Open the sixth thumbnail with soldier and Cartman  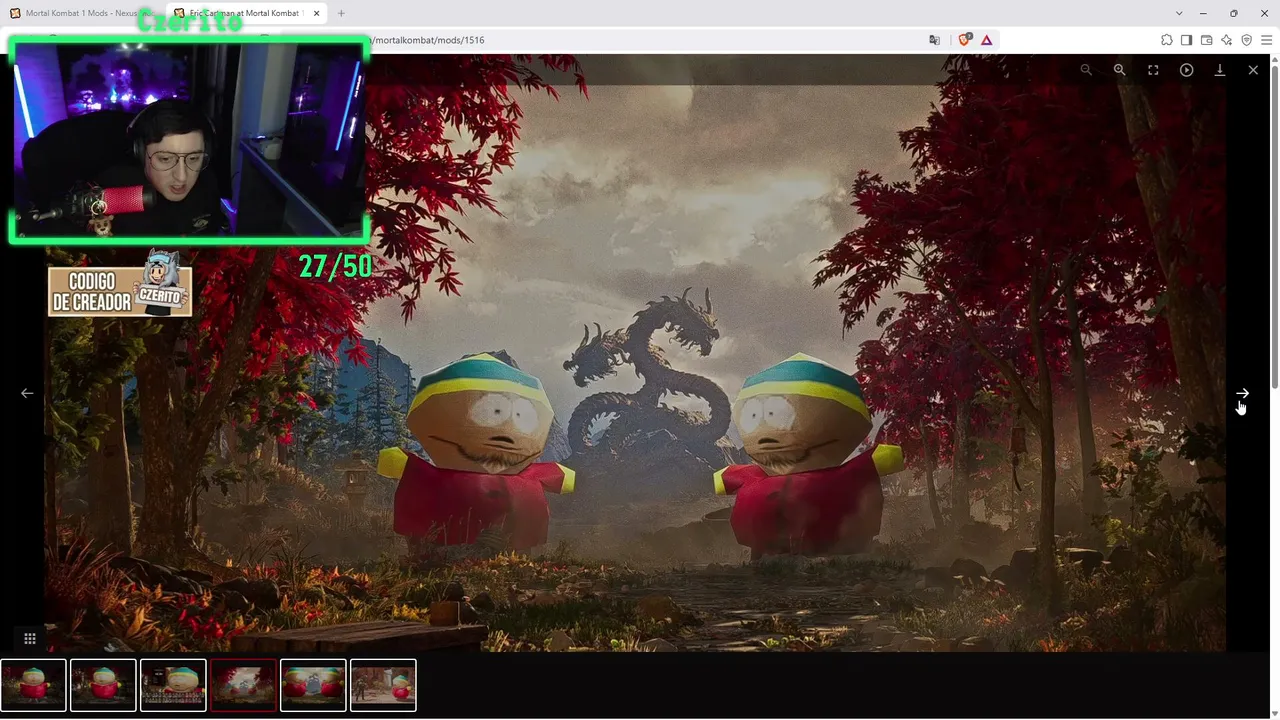383,685
